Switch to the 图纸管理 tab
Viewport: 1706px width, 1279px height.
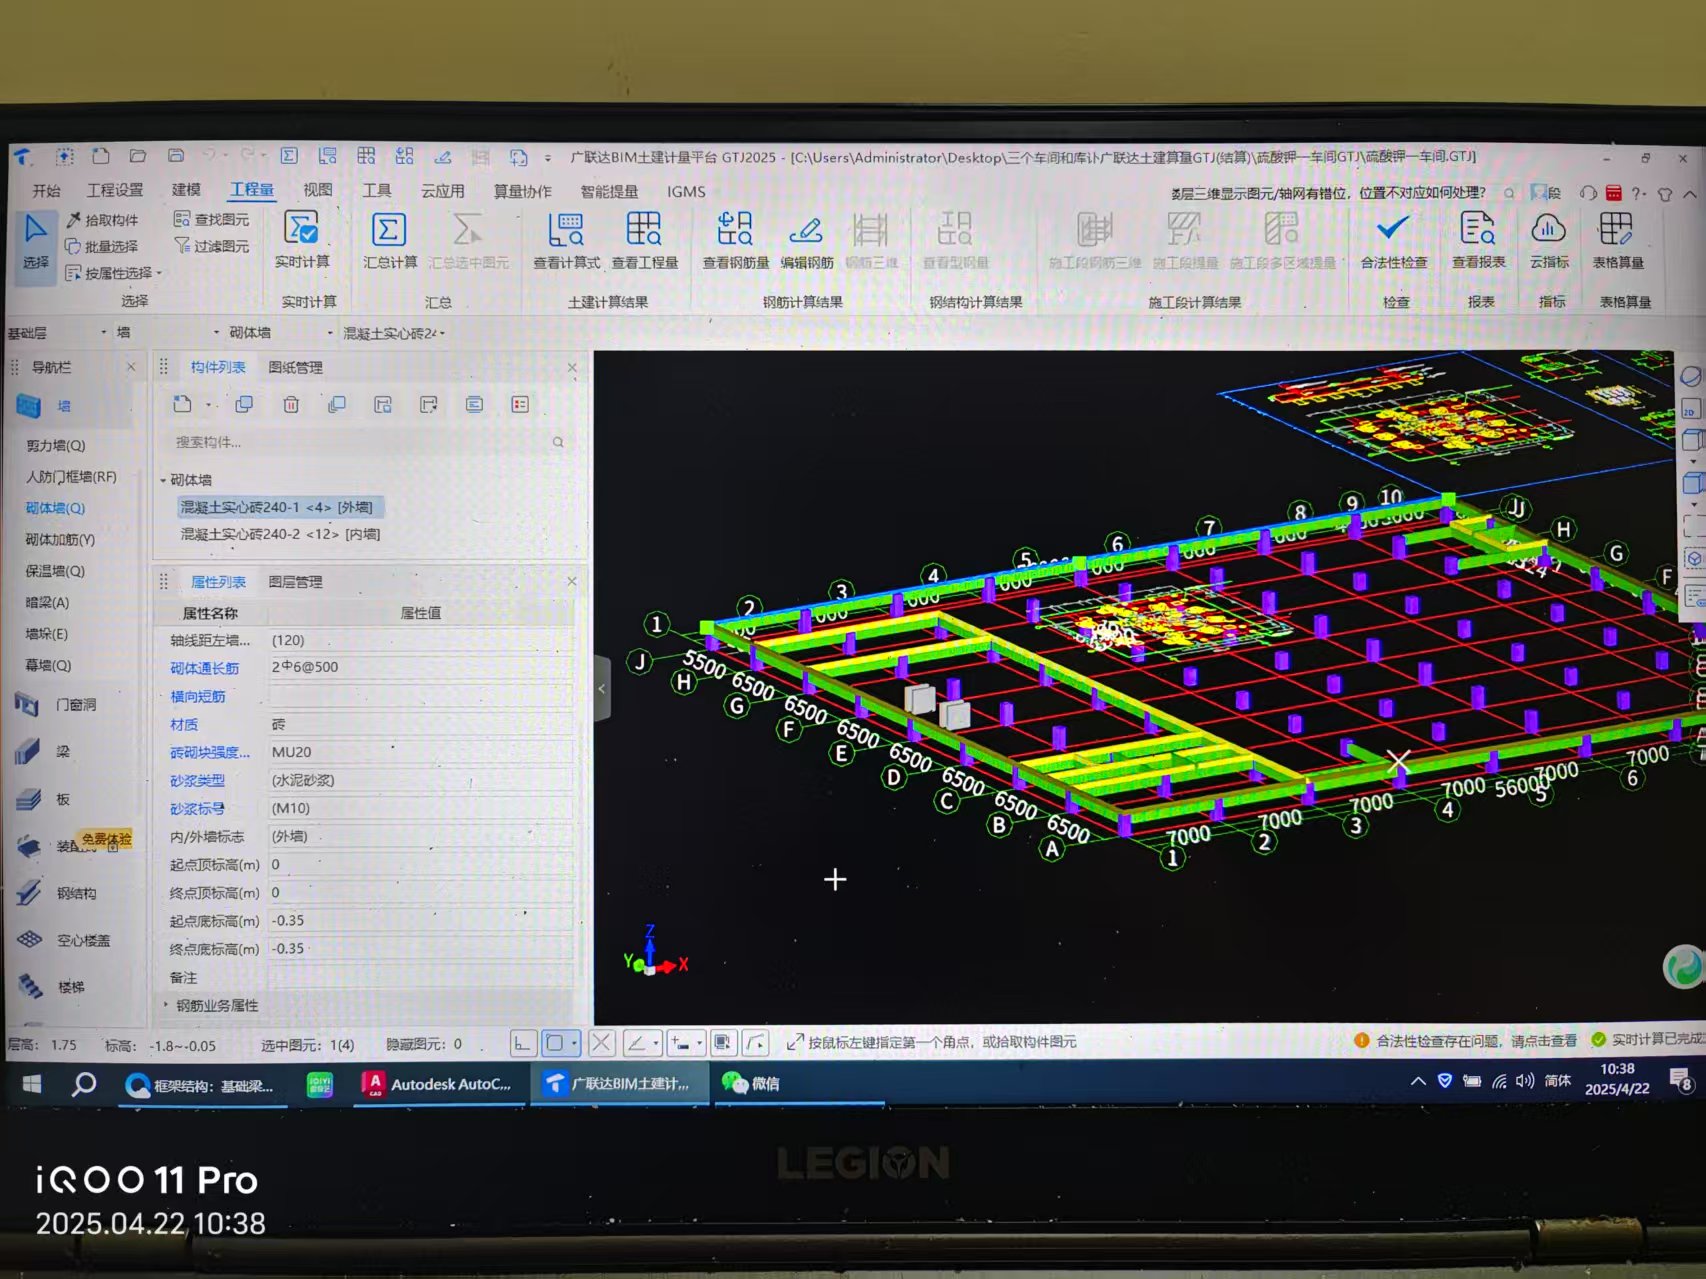[295, 367]
